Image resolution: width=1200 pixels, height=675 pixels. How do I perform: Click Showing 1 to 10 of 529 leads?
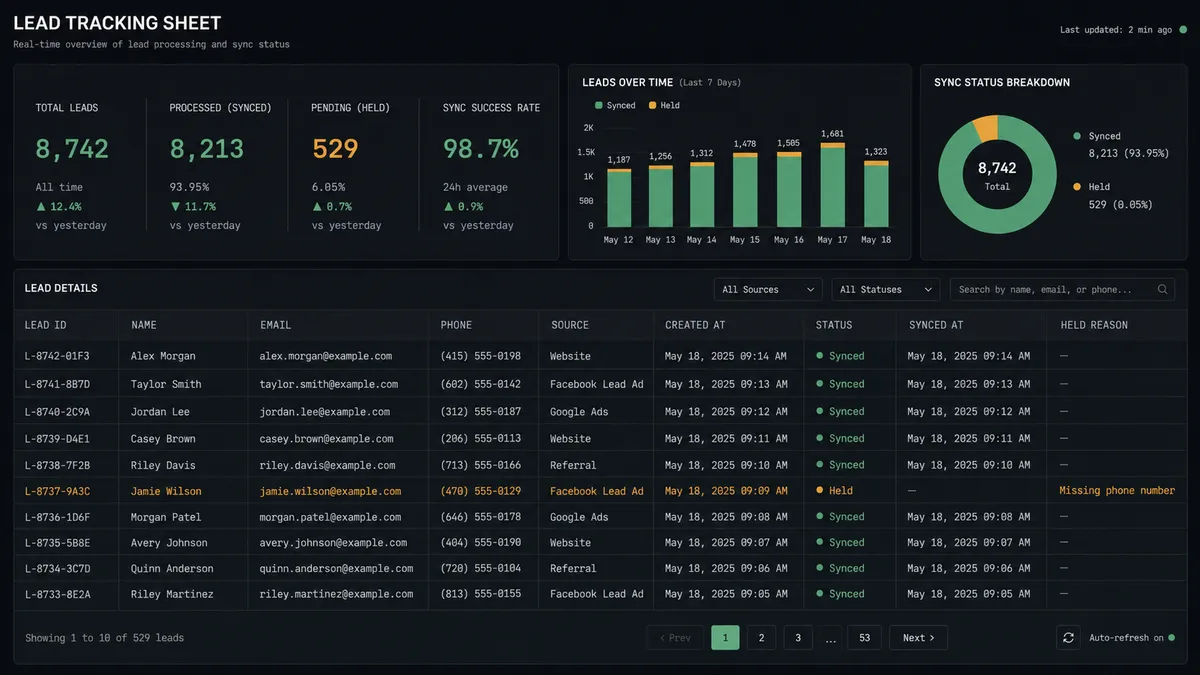(105, 638)
